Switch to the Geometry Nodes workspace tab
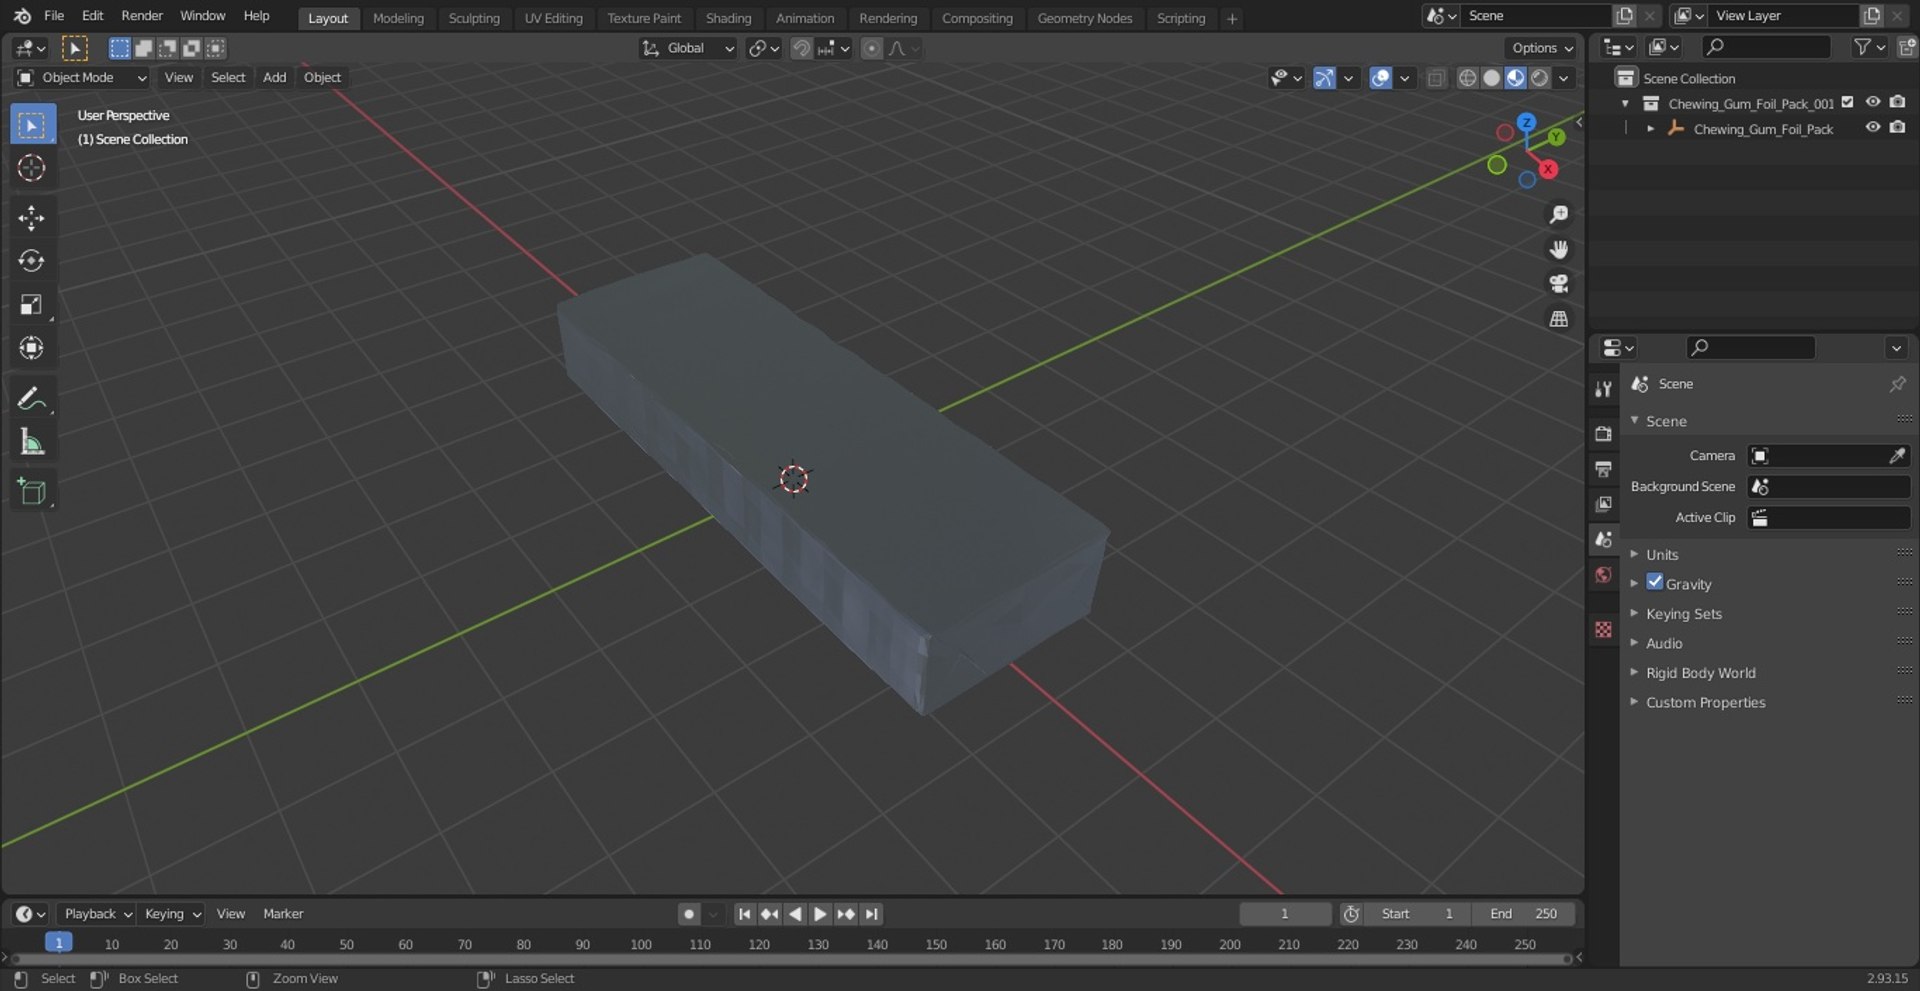Screen dimensions: 1920x991 point(1085,18)
